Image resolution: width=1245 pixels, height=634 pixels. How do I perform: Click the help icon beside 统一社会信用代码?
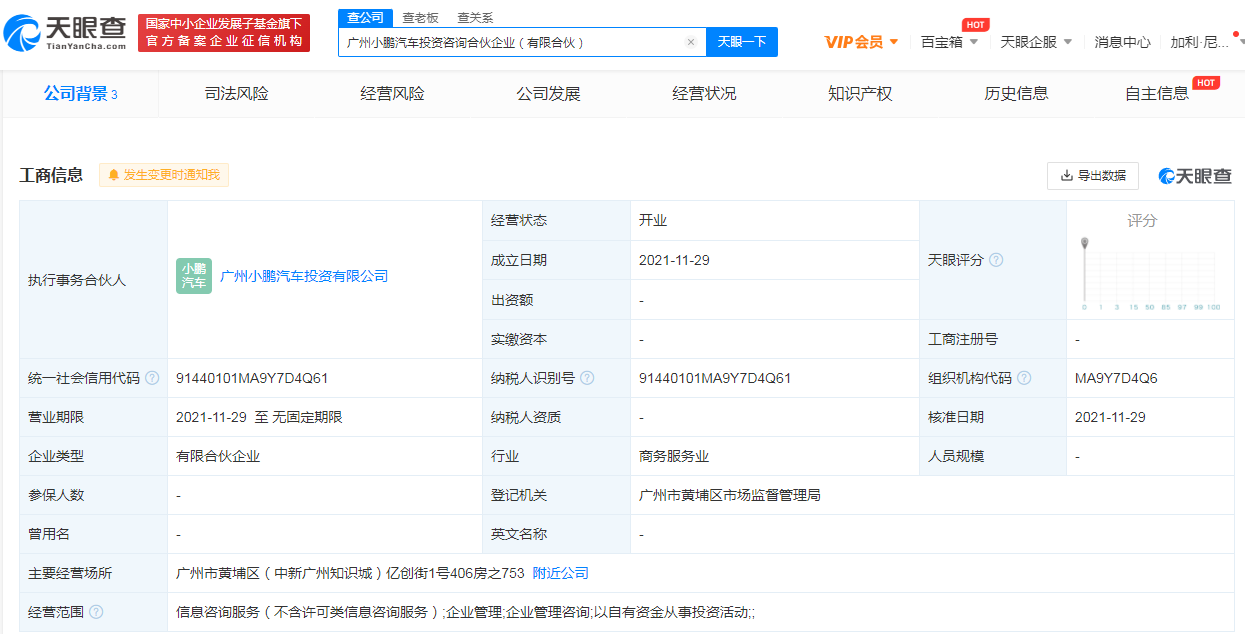click(152, 378)
